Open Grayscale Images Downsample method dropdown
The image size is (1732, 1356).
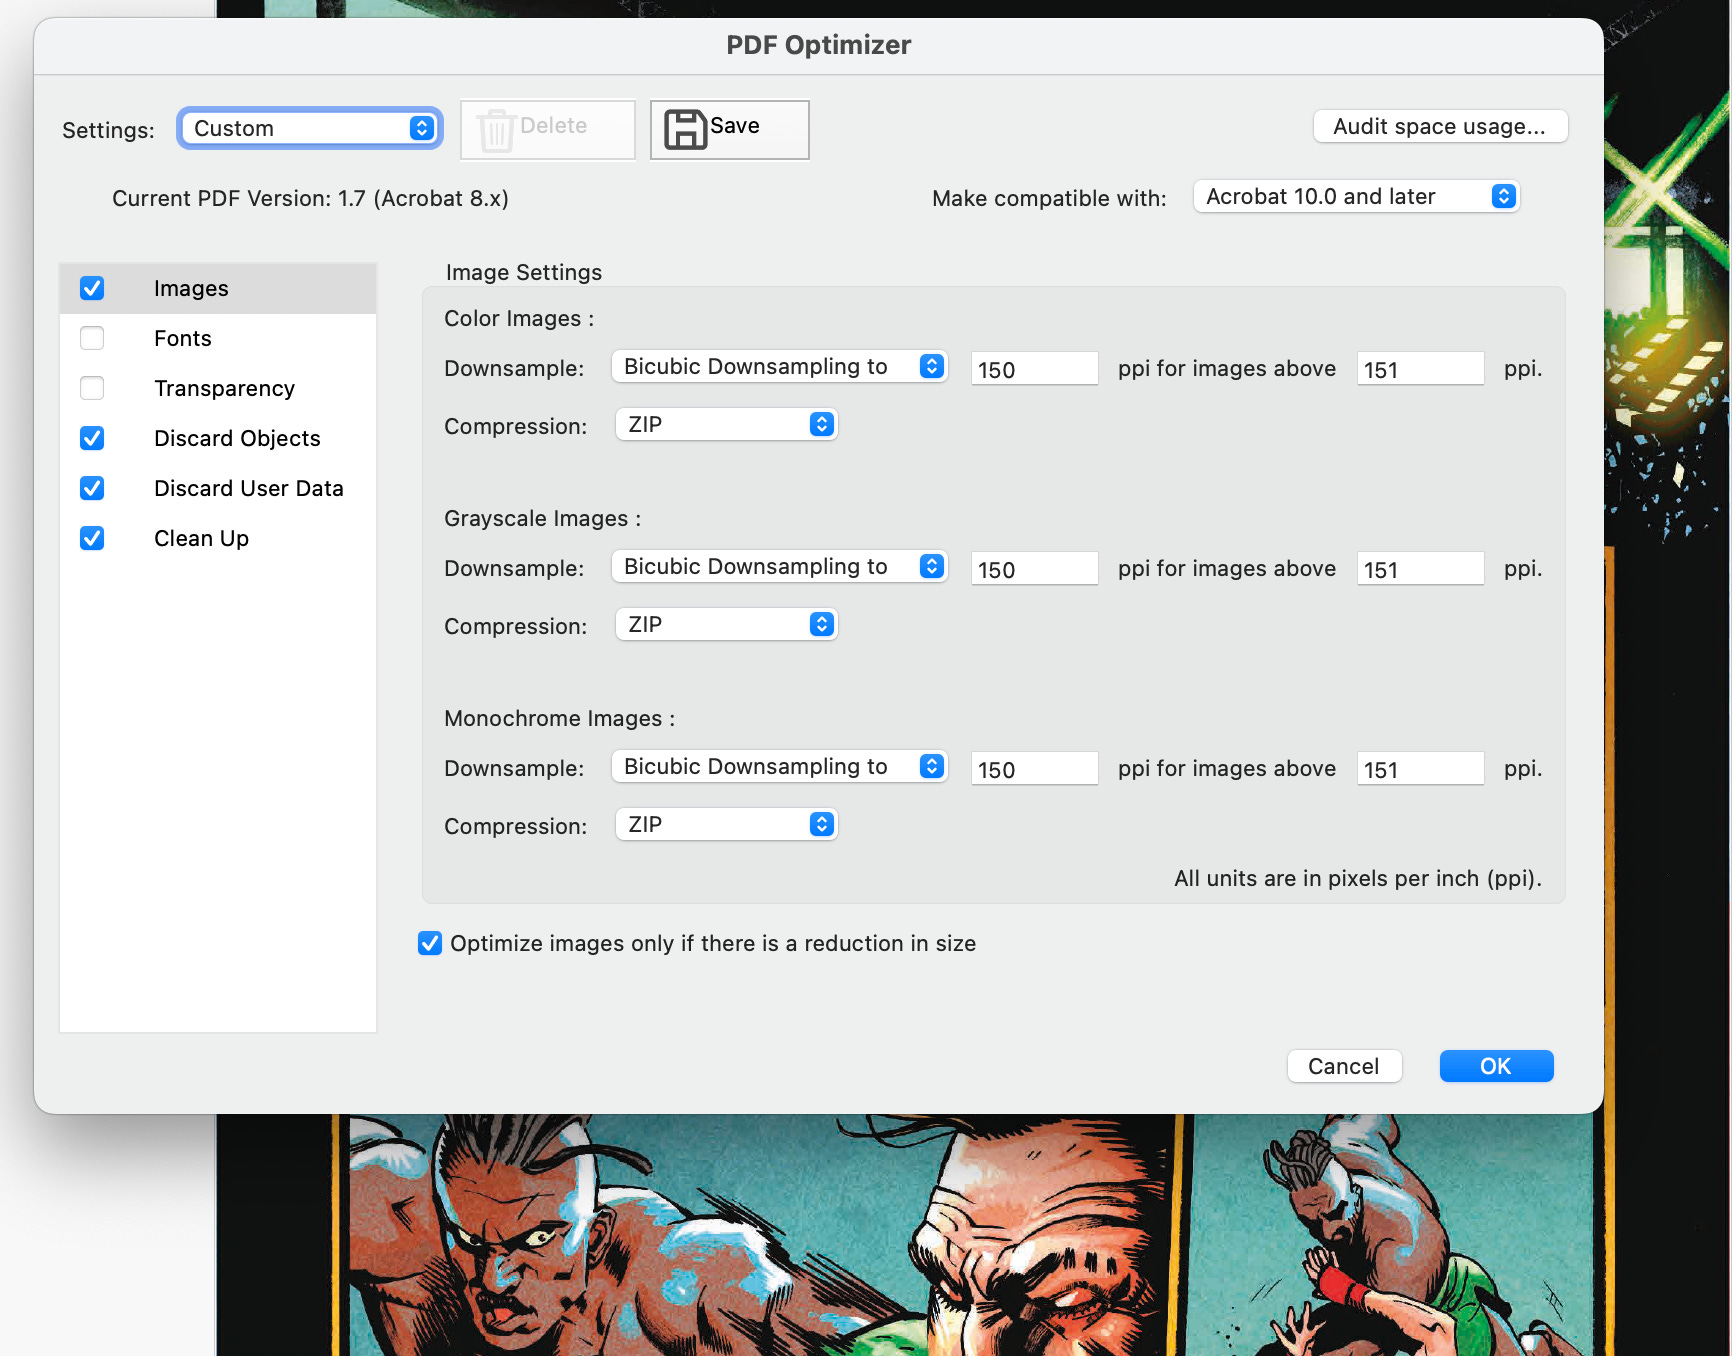(779, 566)
